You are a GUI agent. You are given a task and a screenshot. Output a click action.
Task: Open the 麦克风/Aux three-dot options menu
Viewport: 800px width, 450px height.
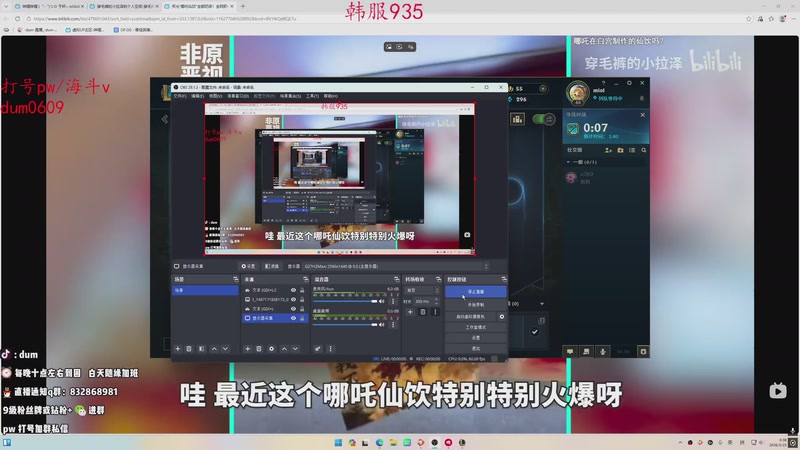[394, 299]
